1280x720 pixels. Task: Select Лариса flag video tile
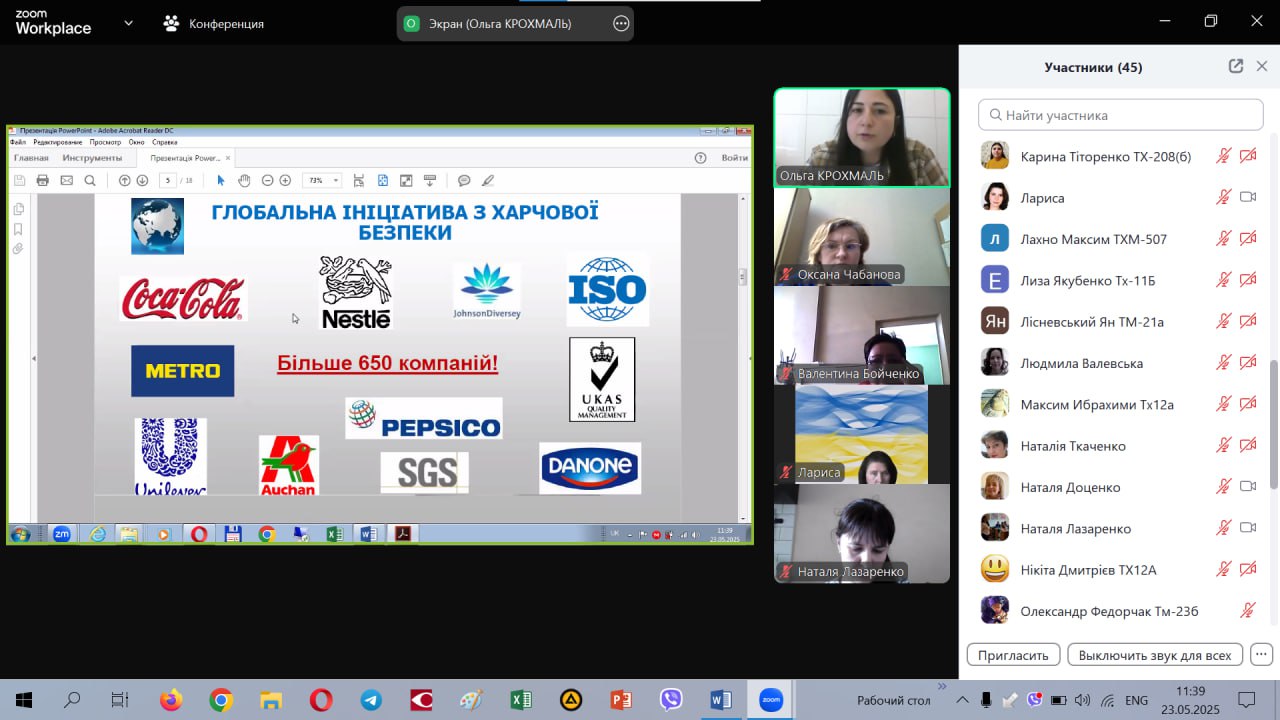pos(862,435)
